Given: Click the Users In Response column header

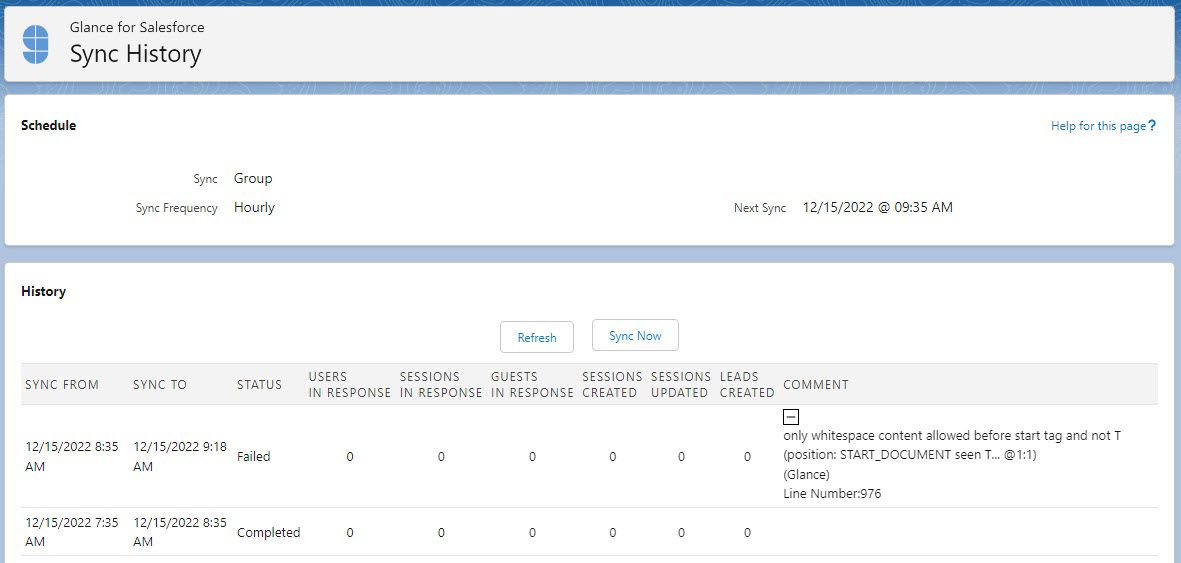Looking at the screenshot, I should tap(349, 385).
